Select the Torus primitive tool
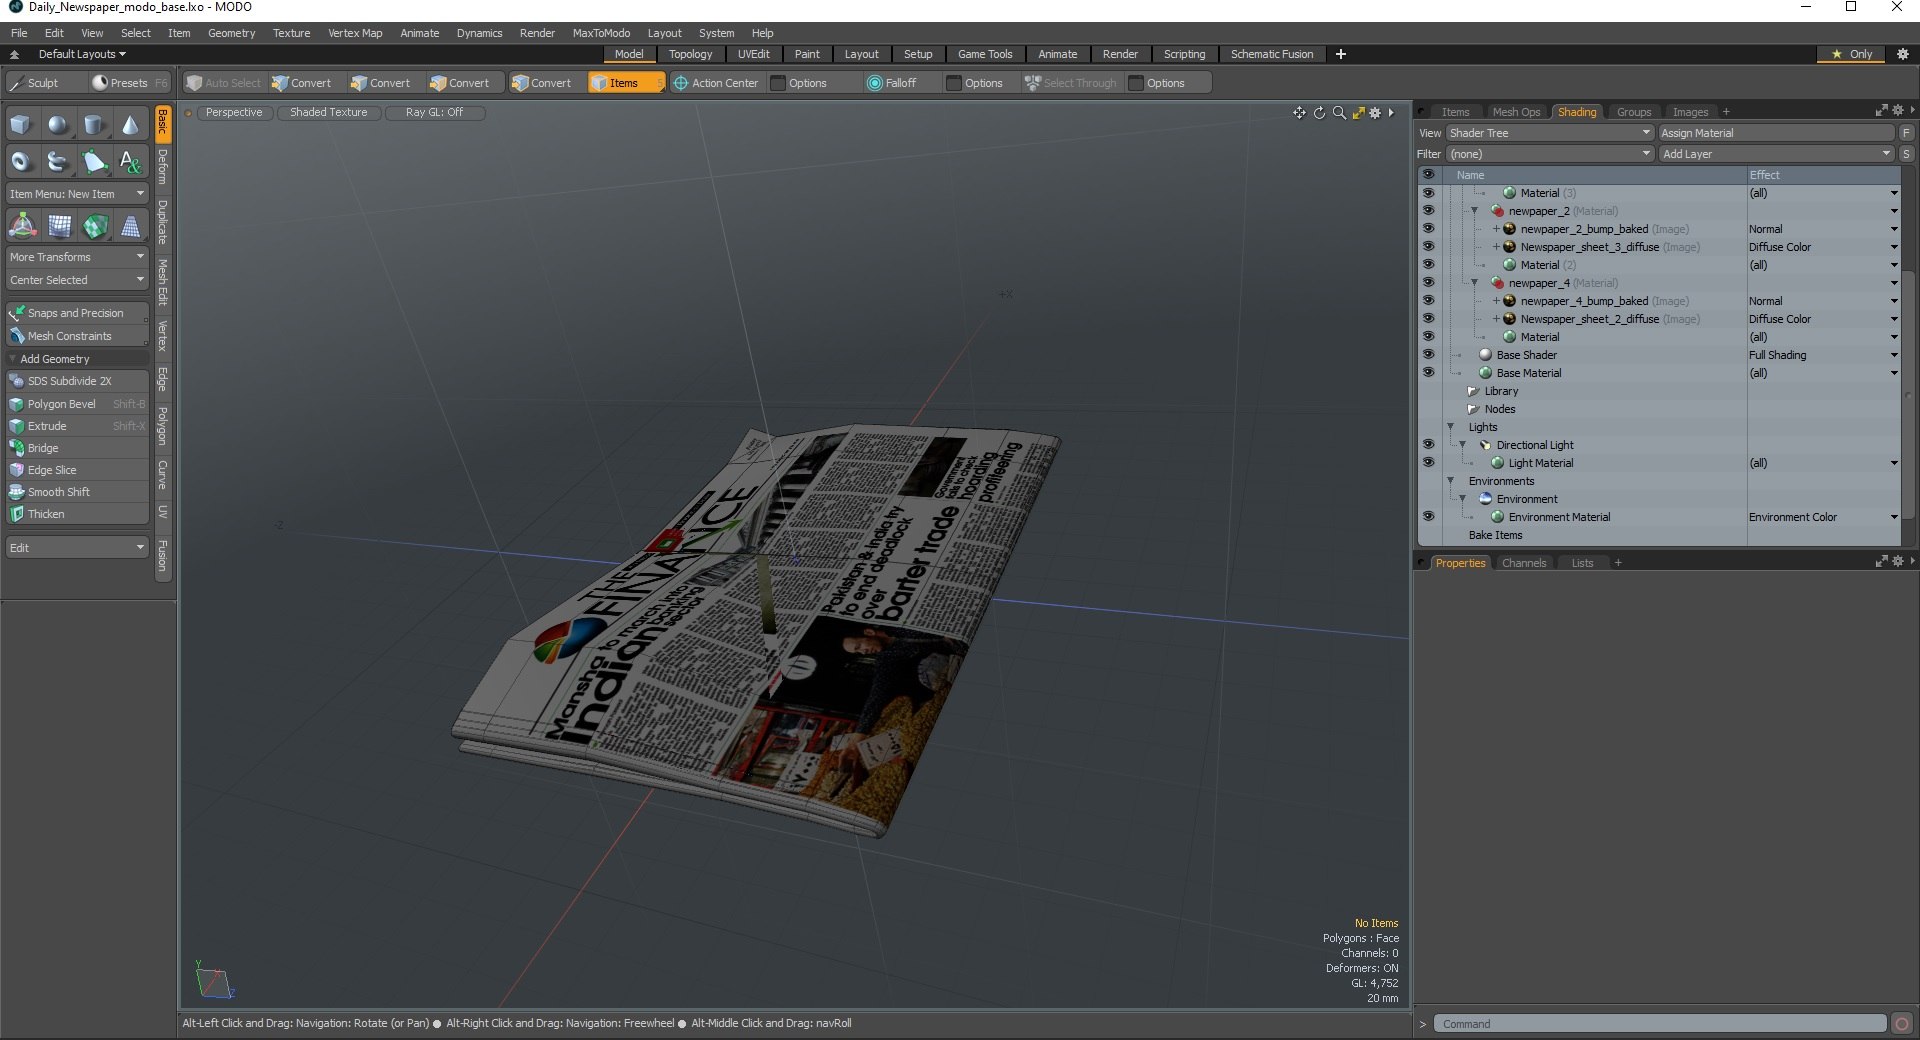The width and height of the screenshot is (1920, 1040). pyautogui.click(x=21, y=161)
